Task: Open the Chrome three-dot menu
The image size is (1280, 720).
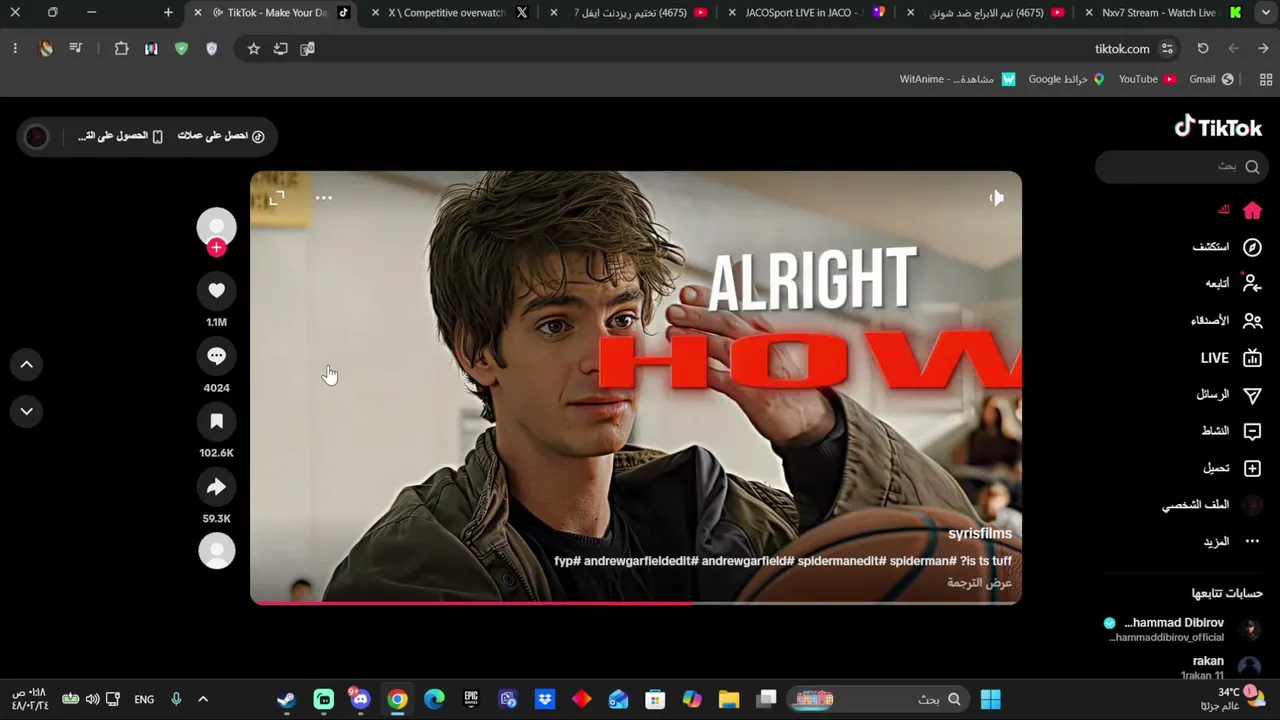Action: click(x=15, y=49)
